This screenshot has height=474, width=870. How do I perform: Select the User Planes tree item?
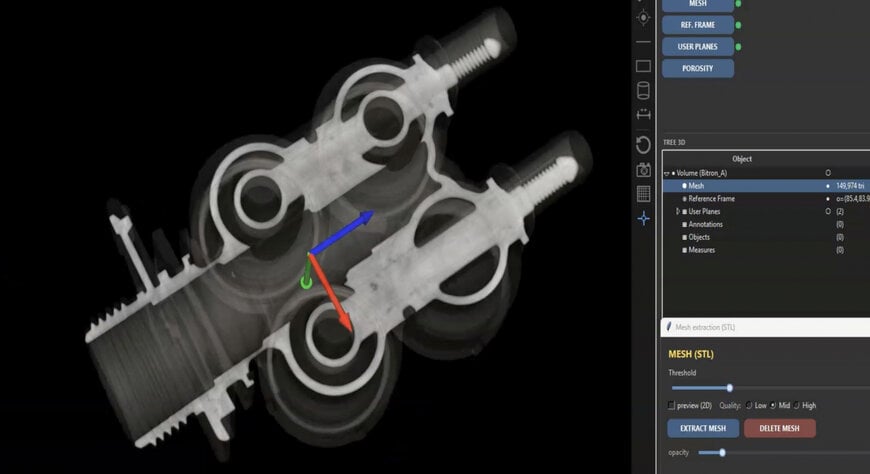[x=704, y=211]
